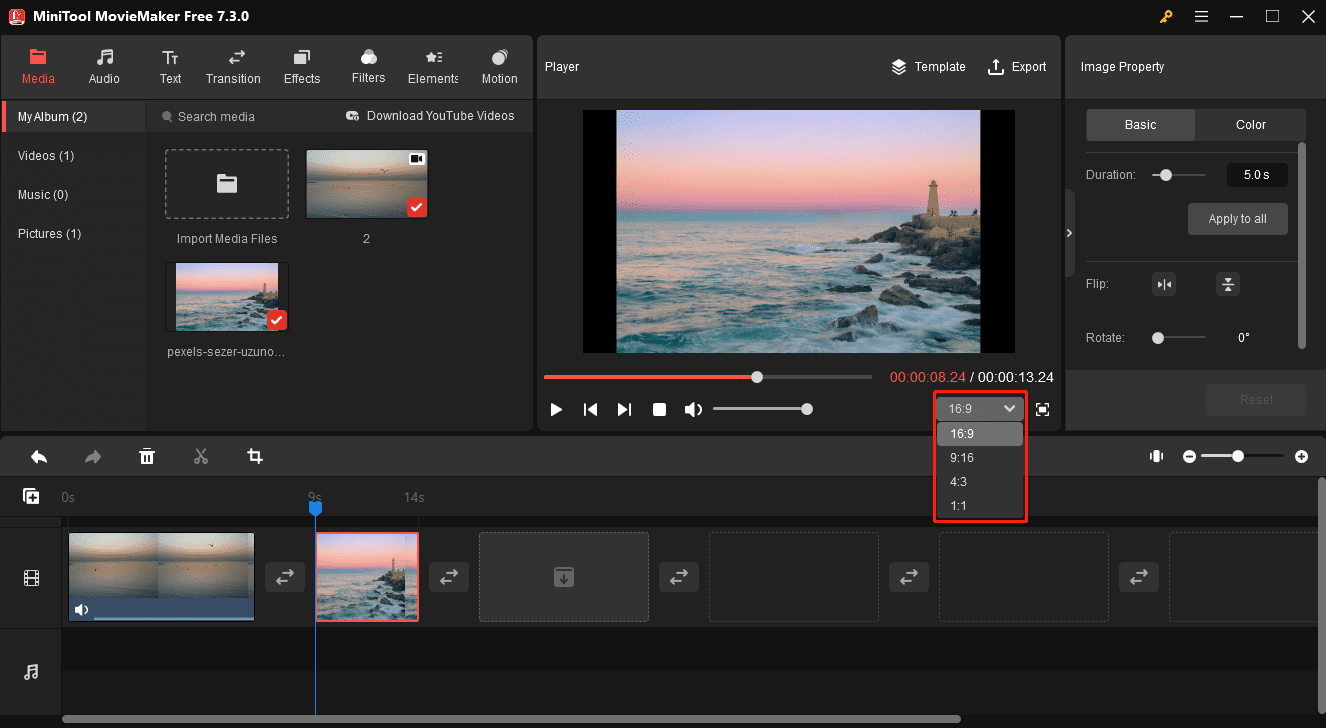Select the Motion effects icon
The width and height of the screenshot is (1326, 728).
click(x=499, y=59)
